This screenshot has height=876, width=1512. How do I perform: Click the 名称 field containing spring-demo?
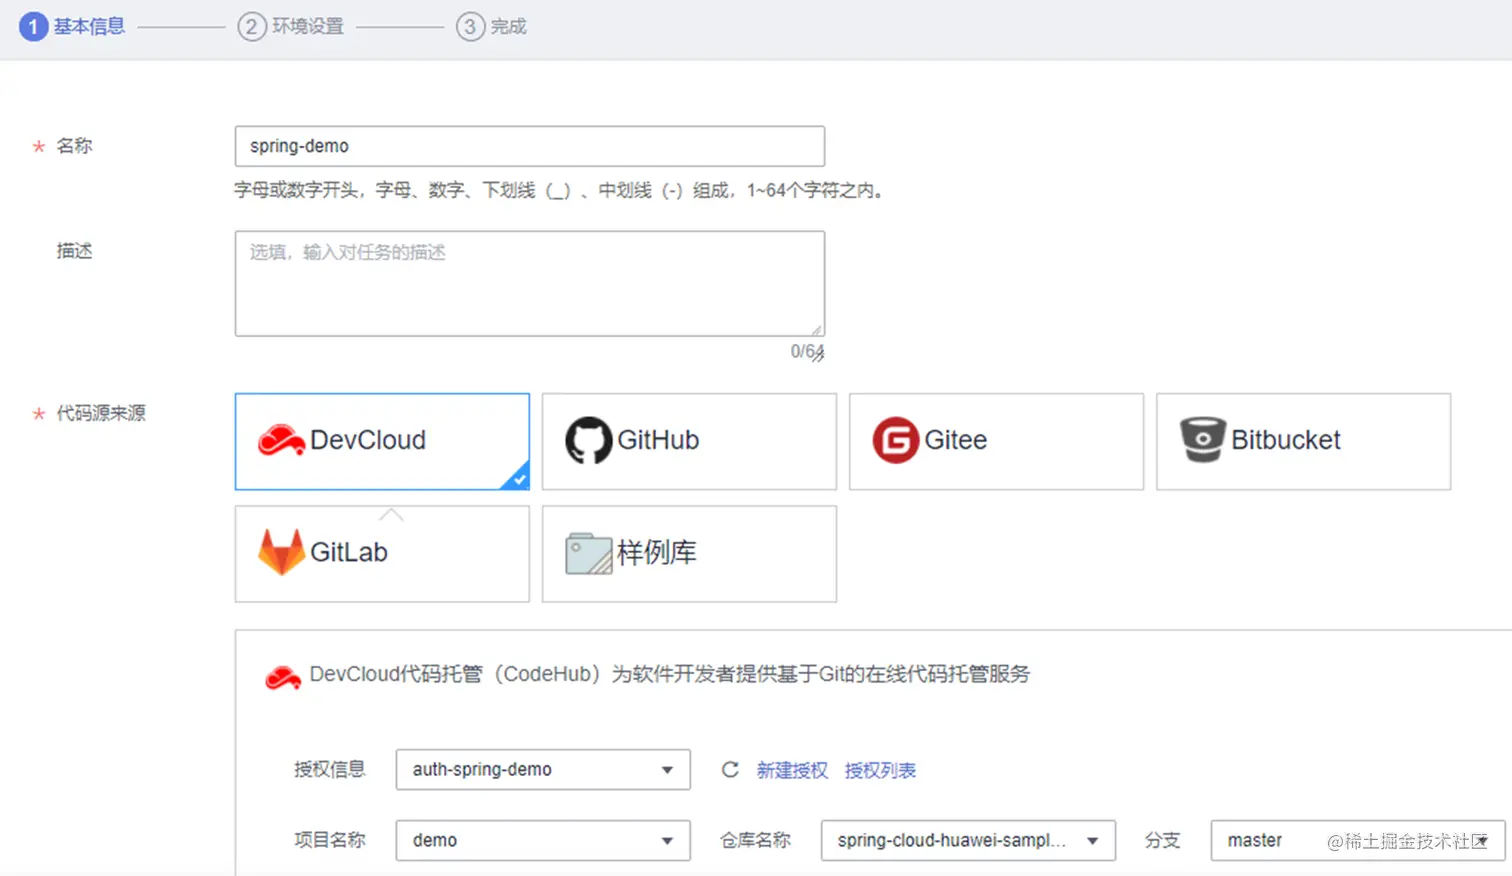pos(530,146)
